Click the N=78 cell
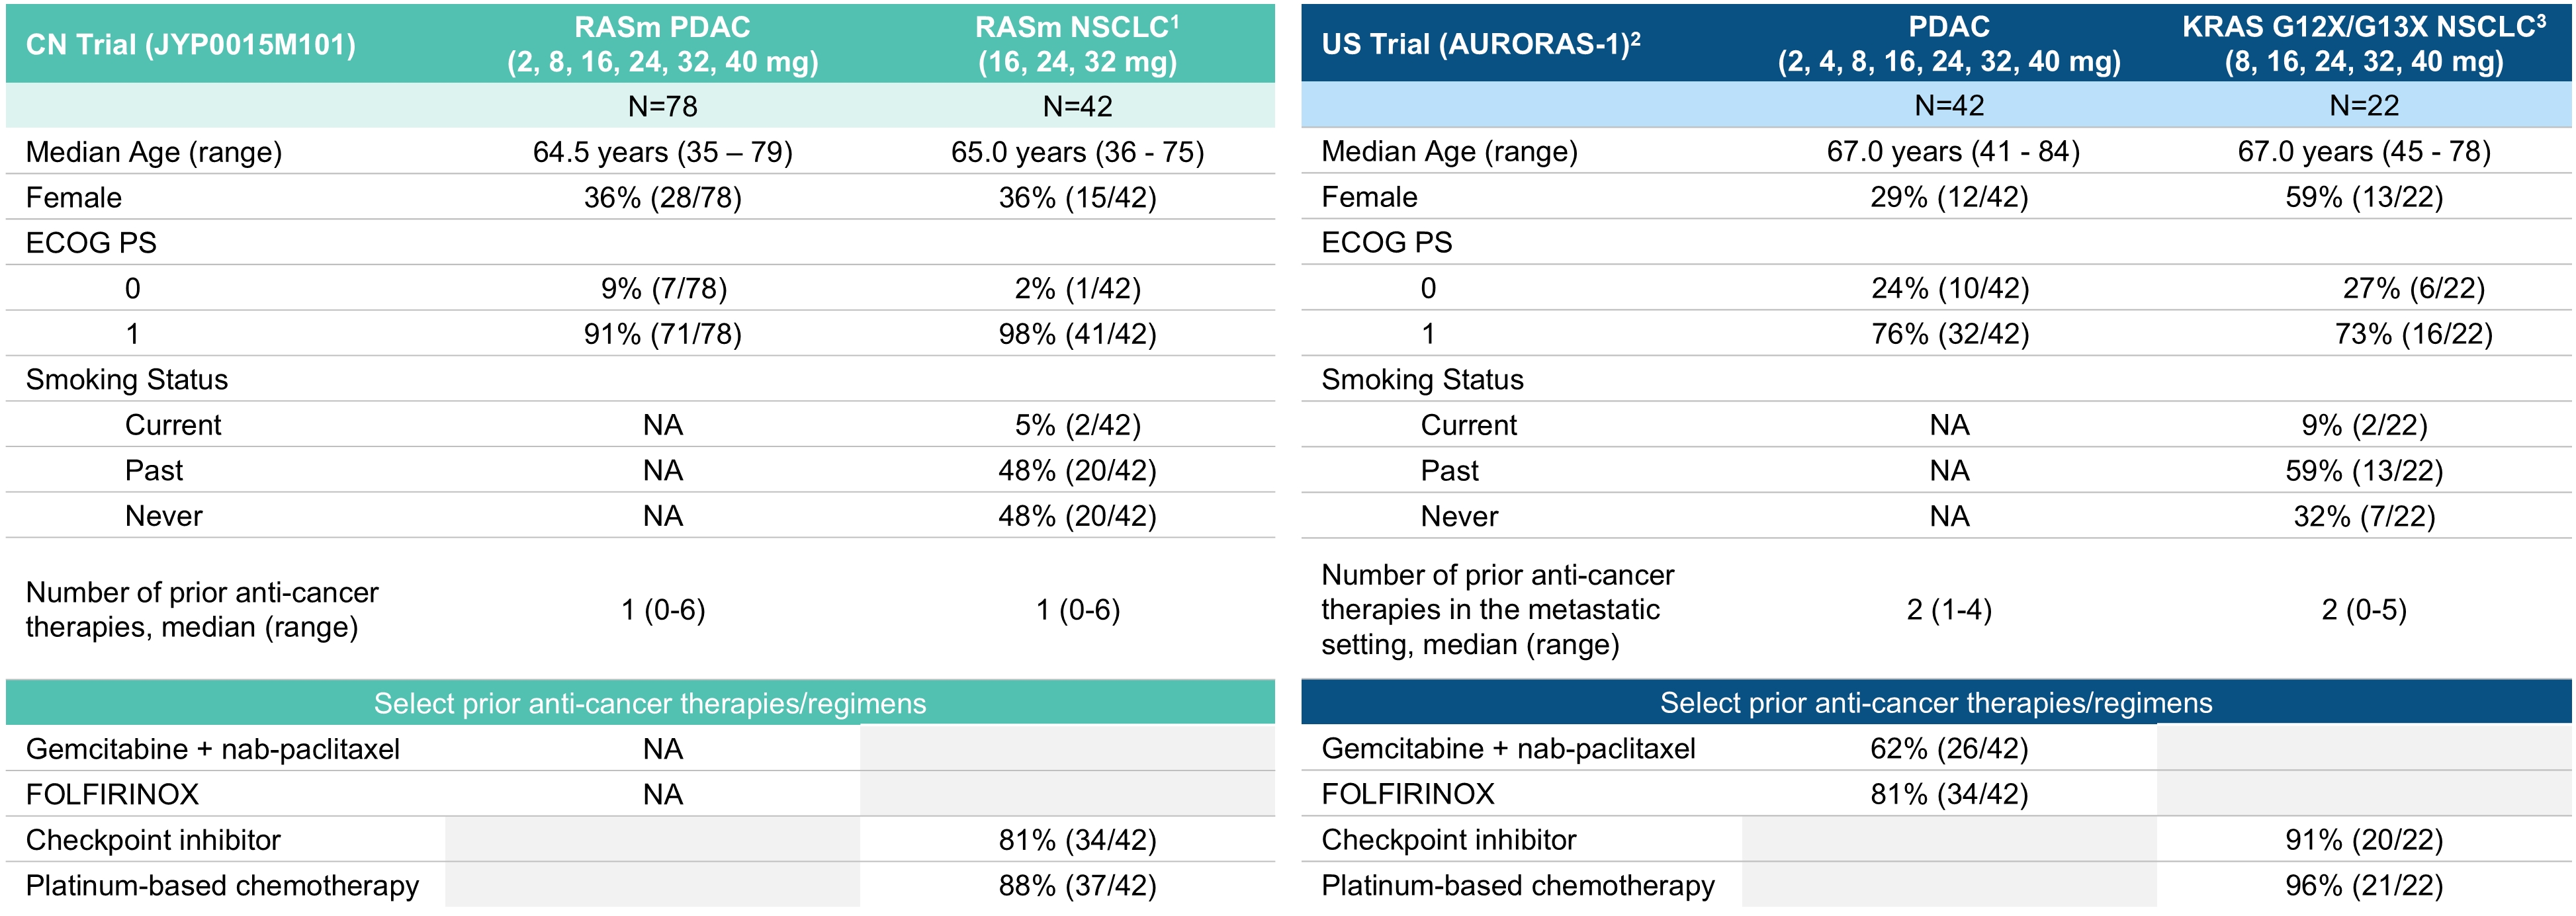Viewport: 2576px width, 916px height. click(662, 106)
